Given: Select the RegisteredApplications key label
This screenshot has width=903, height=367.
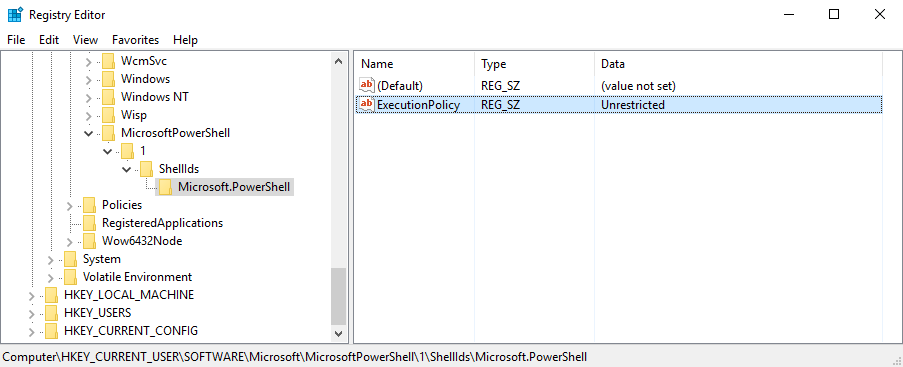Looking at the screenshot, I should (x=162, y=222).
